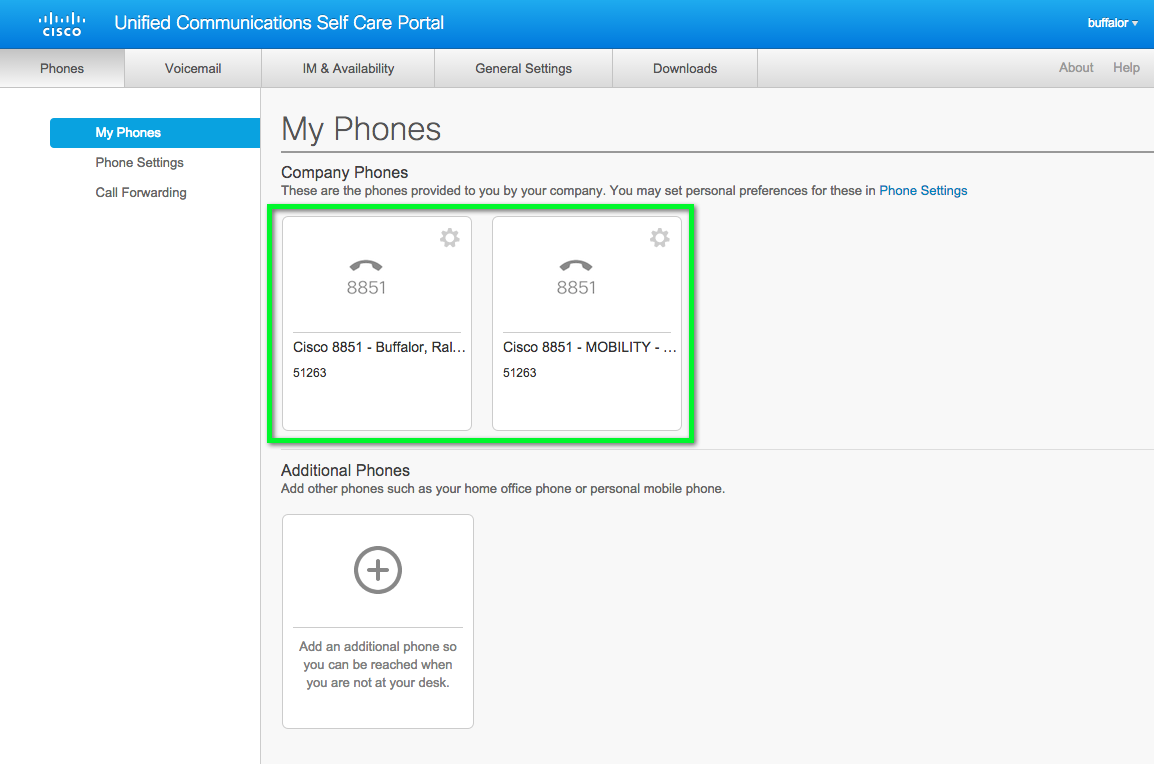Click the About link
This screenshot has width=1154, height=764.
tap(1076, 68)
